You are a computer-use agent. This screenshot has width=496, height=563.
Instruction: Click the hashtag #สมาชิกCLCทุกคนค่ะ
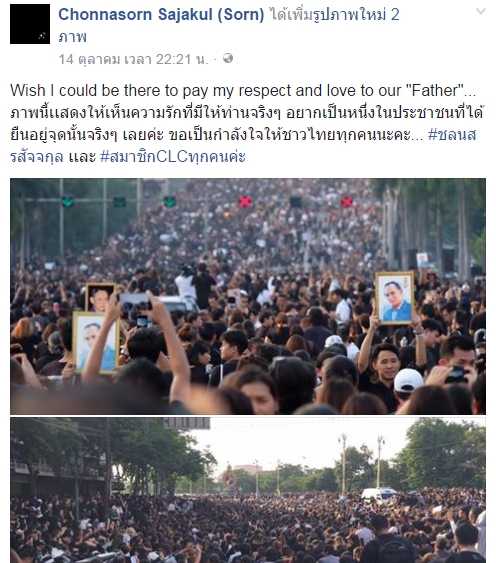coord(173,157)
